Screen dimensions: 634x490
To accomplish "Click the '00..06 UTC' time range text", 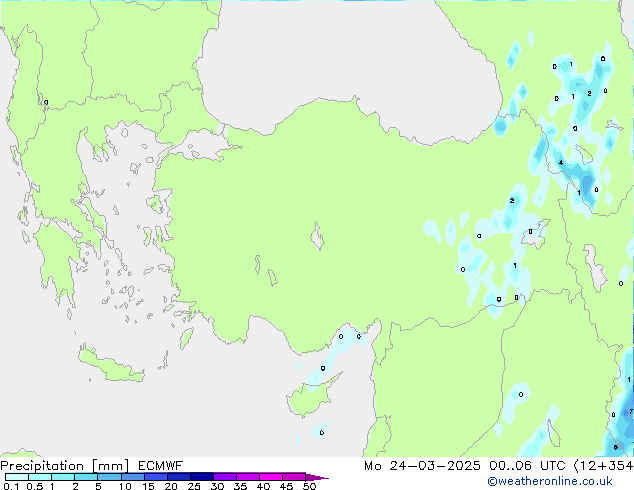I will (527, 466).
